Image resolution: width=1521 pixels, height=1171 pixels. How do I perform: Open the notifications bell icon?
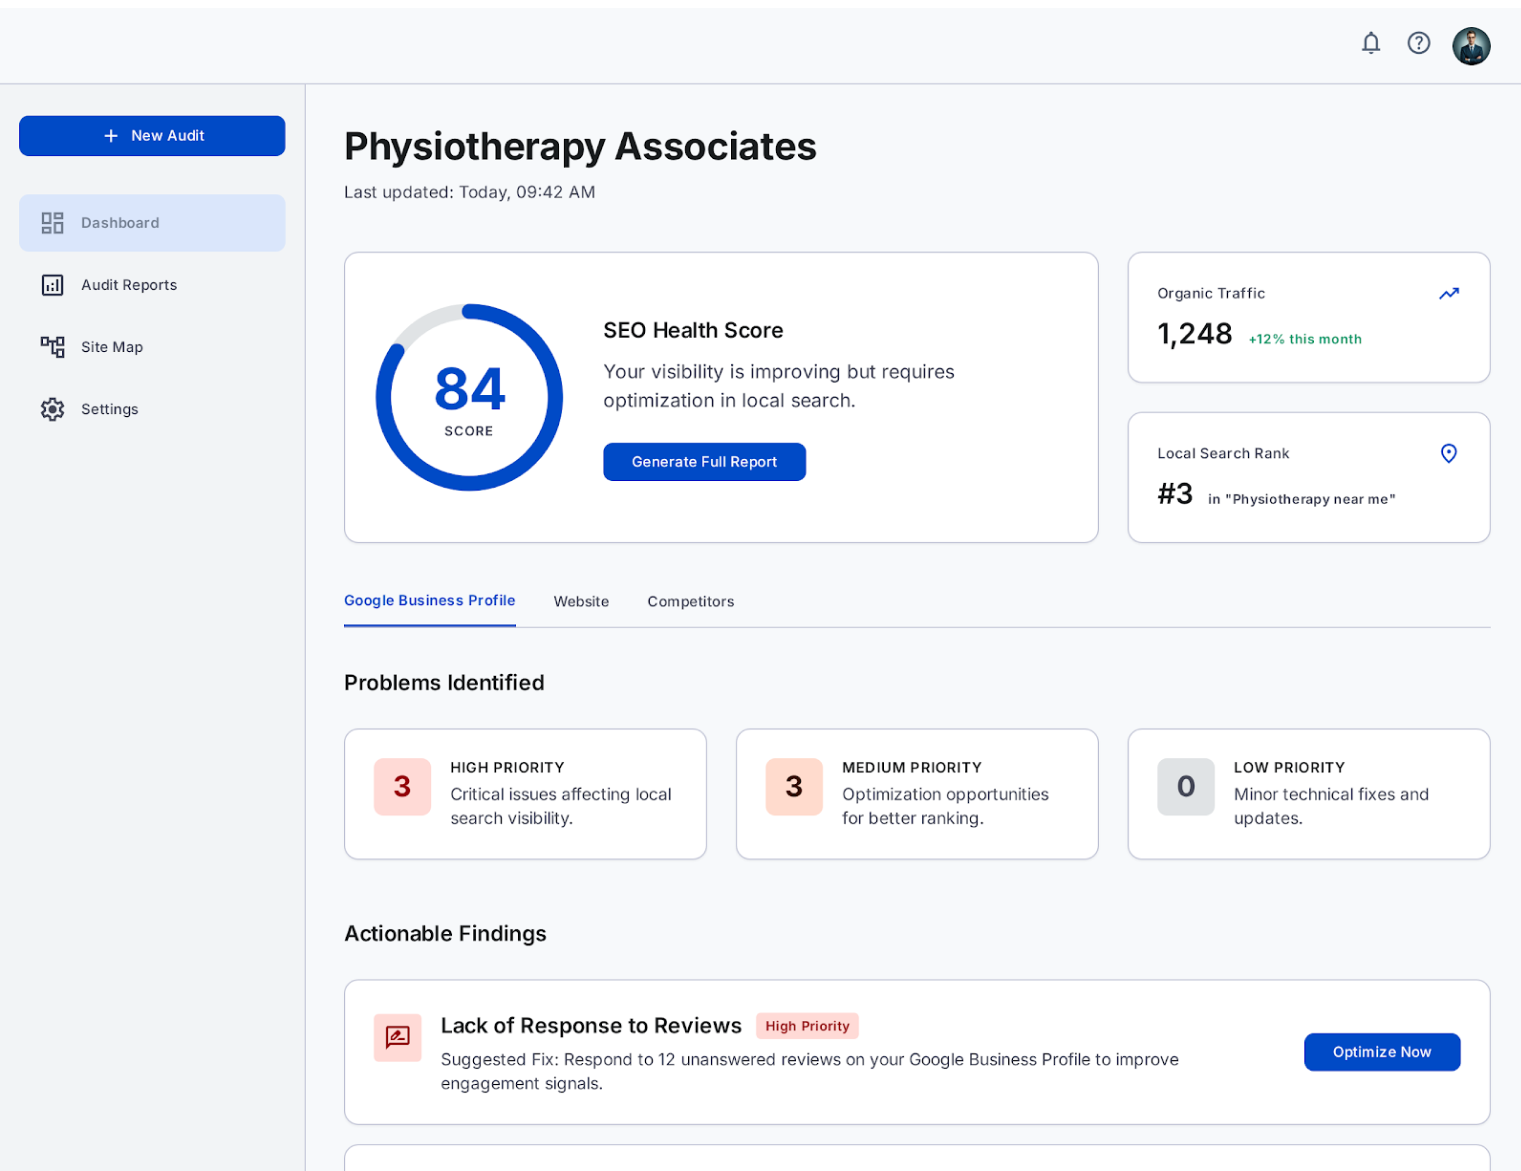[x=1371, y=43]
